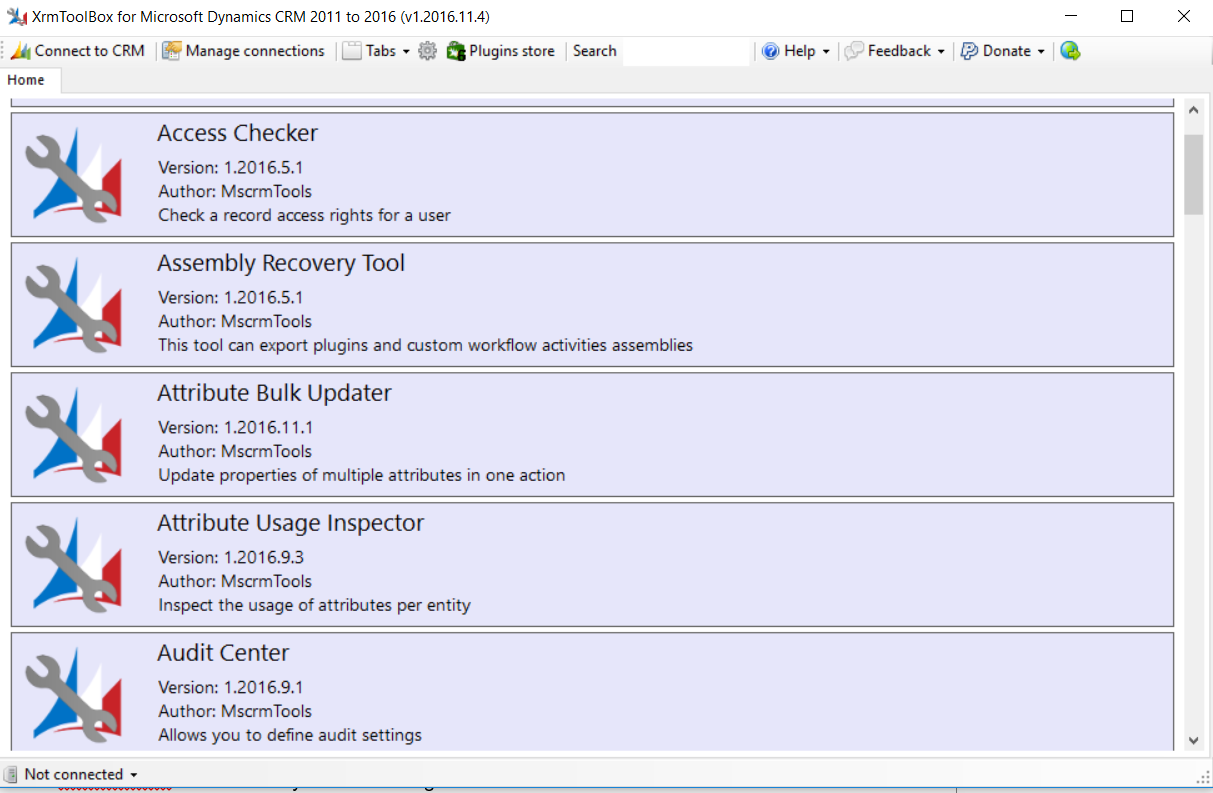Click the Tabs page icon
The height and width of the screenshot is (793, 1213).
[351, 51]
